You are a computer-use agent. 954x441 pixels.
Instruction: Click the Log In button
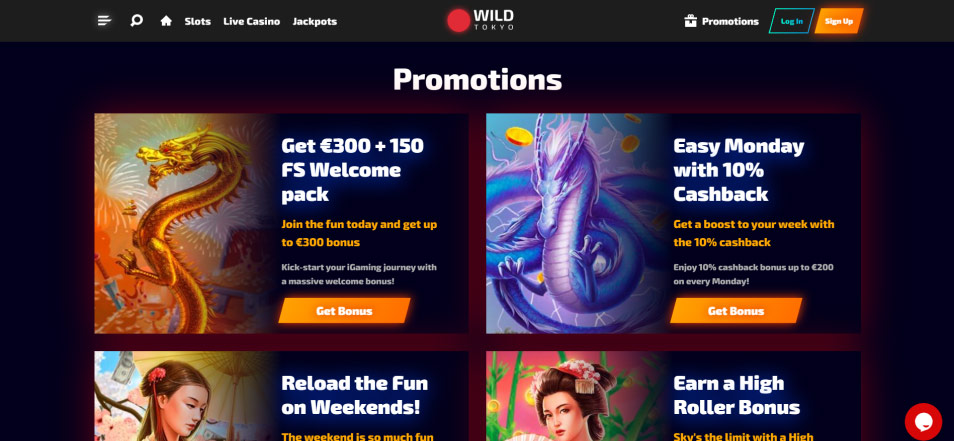792,21
